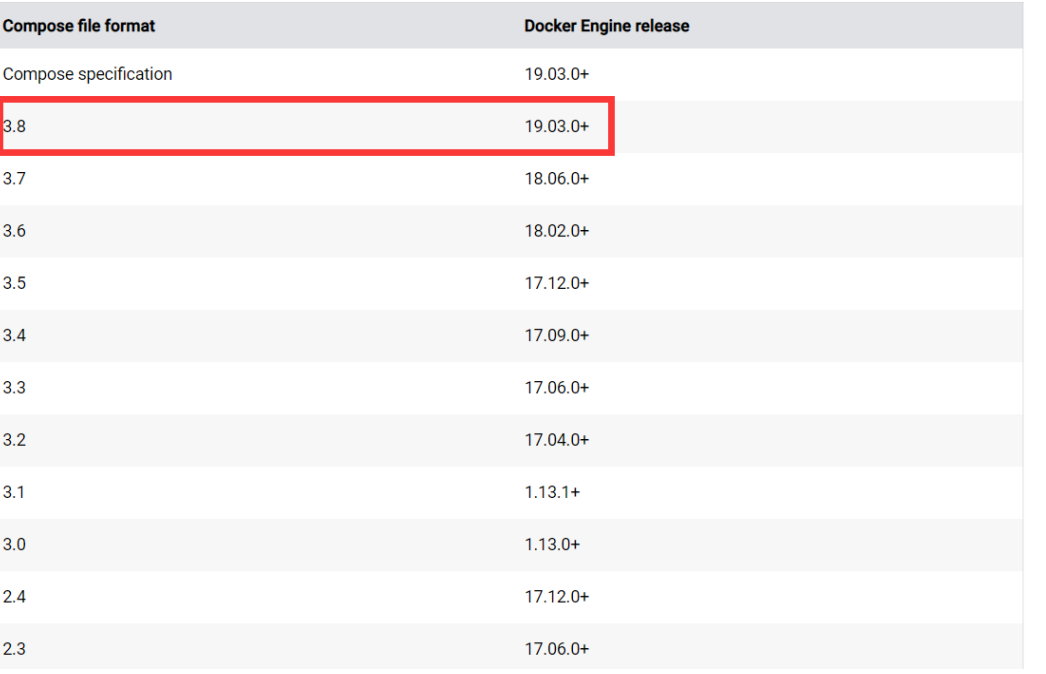Select the 1.13.0+ release value
This screenshot has height=674, width=1046.
pyautogui.click(x=552, y=545)
